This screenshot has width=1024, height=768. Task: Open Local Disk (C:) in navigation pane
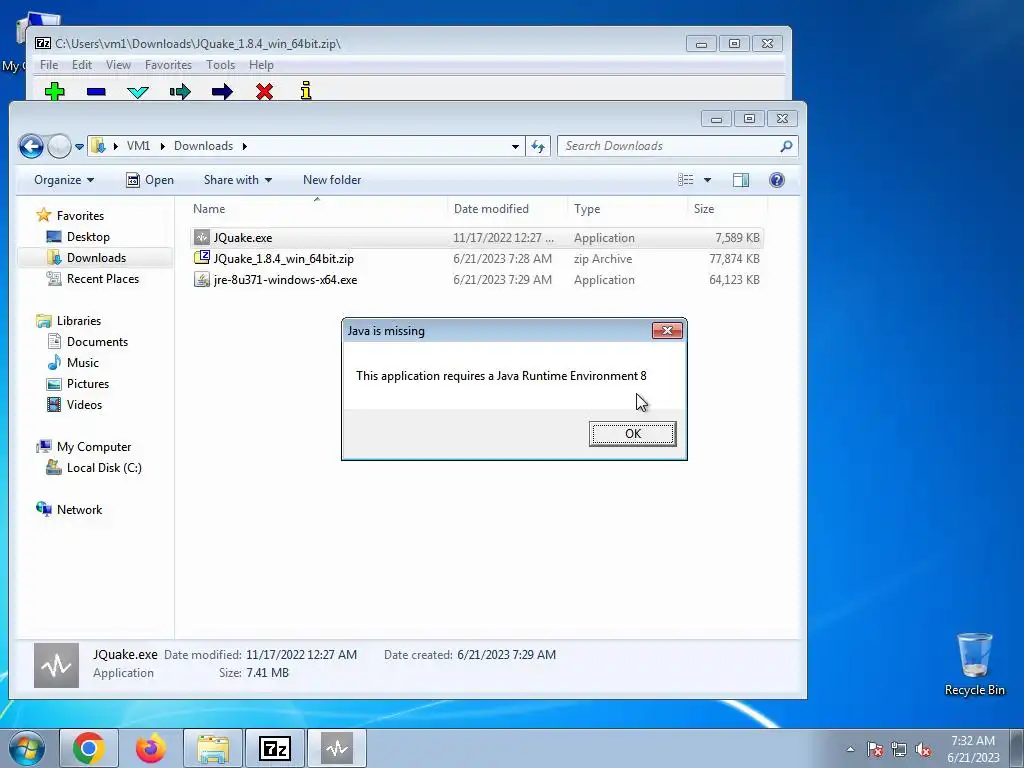104,468
